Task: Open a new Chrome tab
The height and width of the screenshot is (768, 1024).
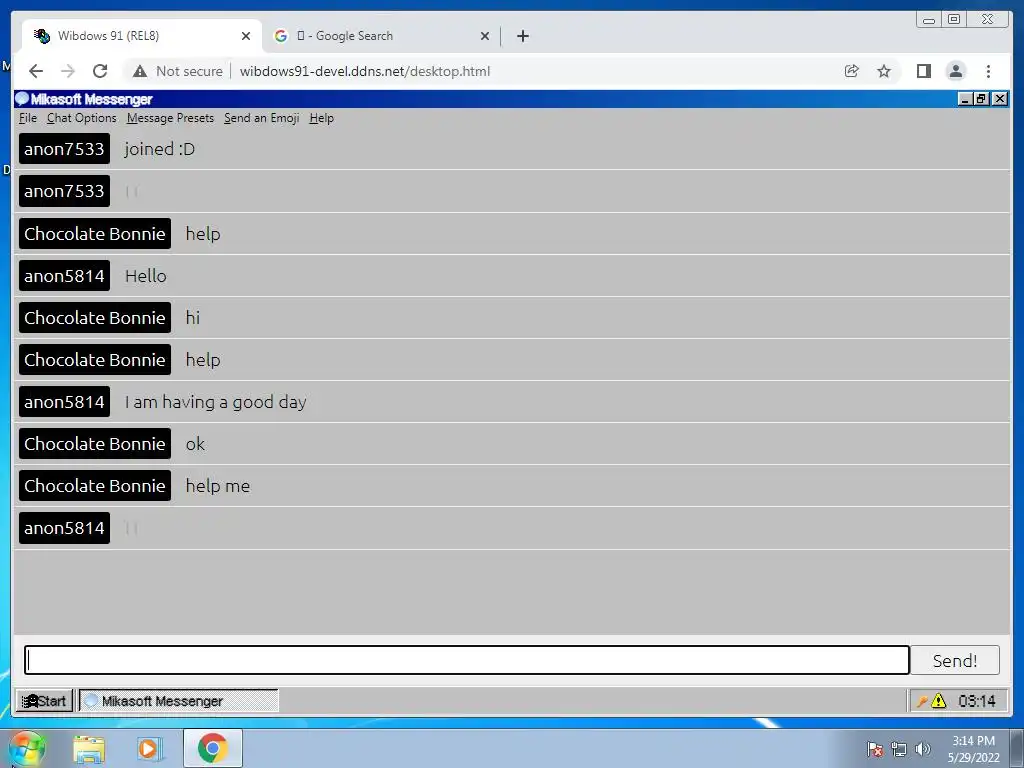Action: pos(522,36)
